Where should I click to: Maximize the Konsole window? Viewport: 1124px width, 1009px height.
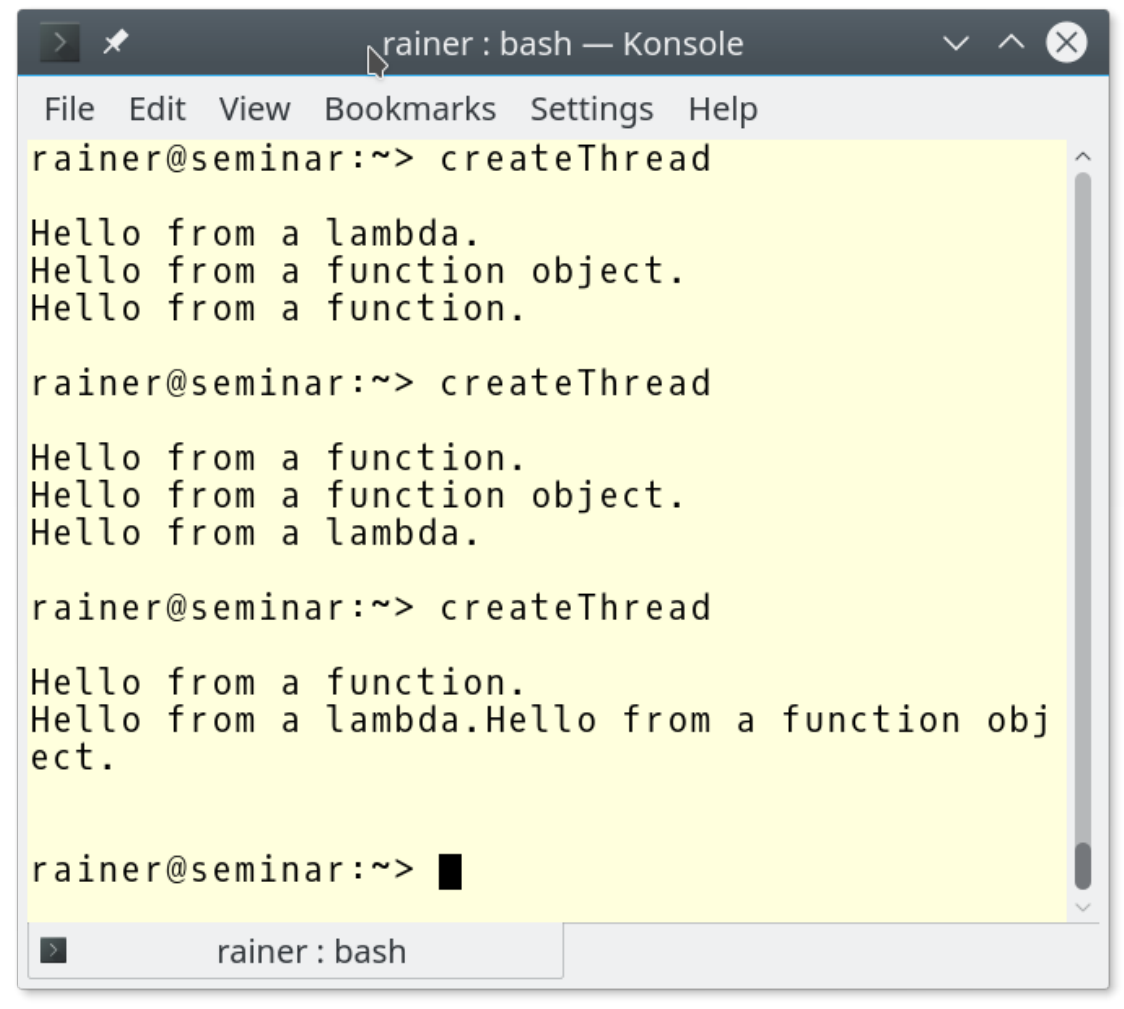pyautogui.click(x=1011, y=43)
